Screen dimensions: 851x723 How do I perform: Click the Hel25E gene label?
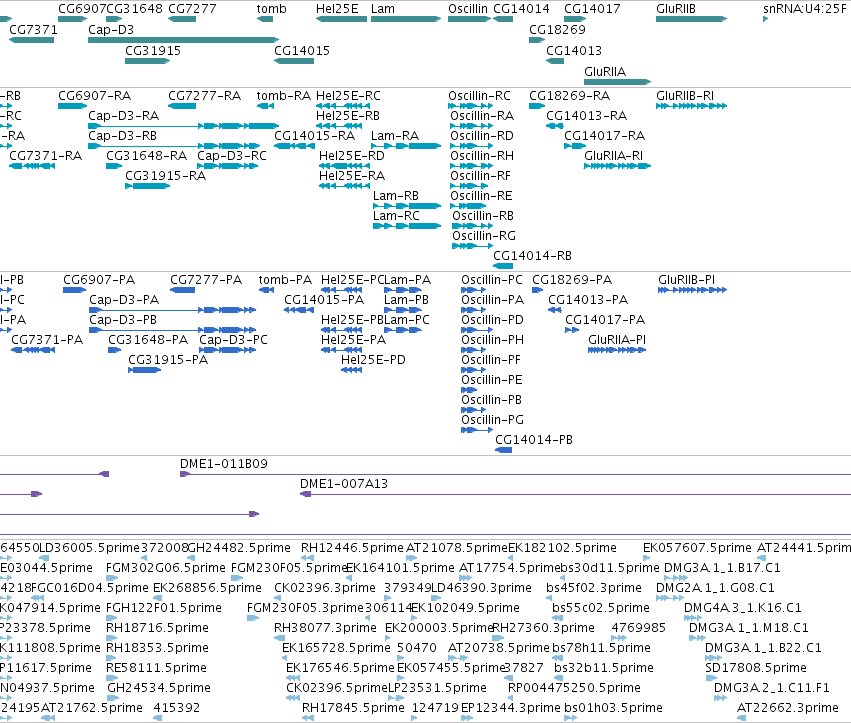[337, 9]
